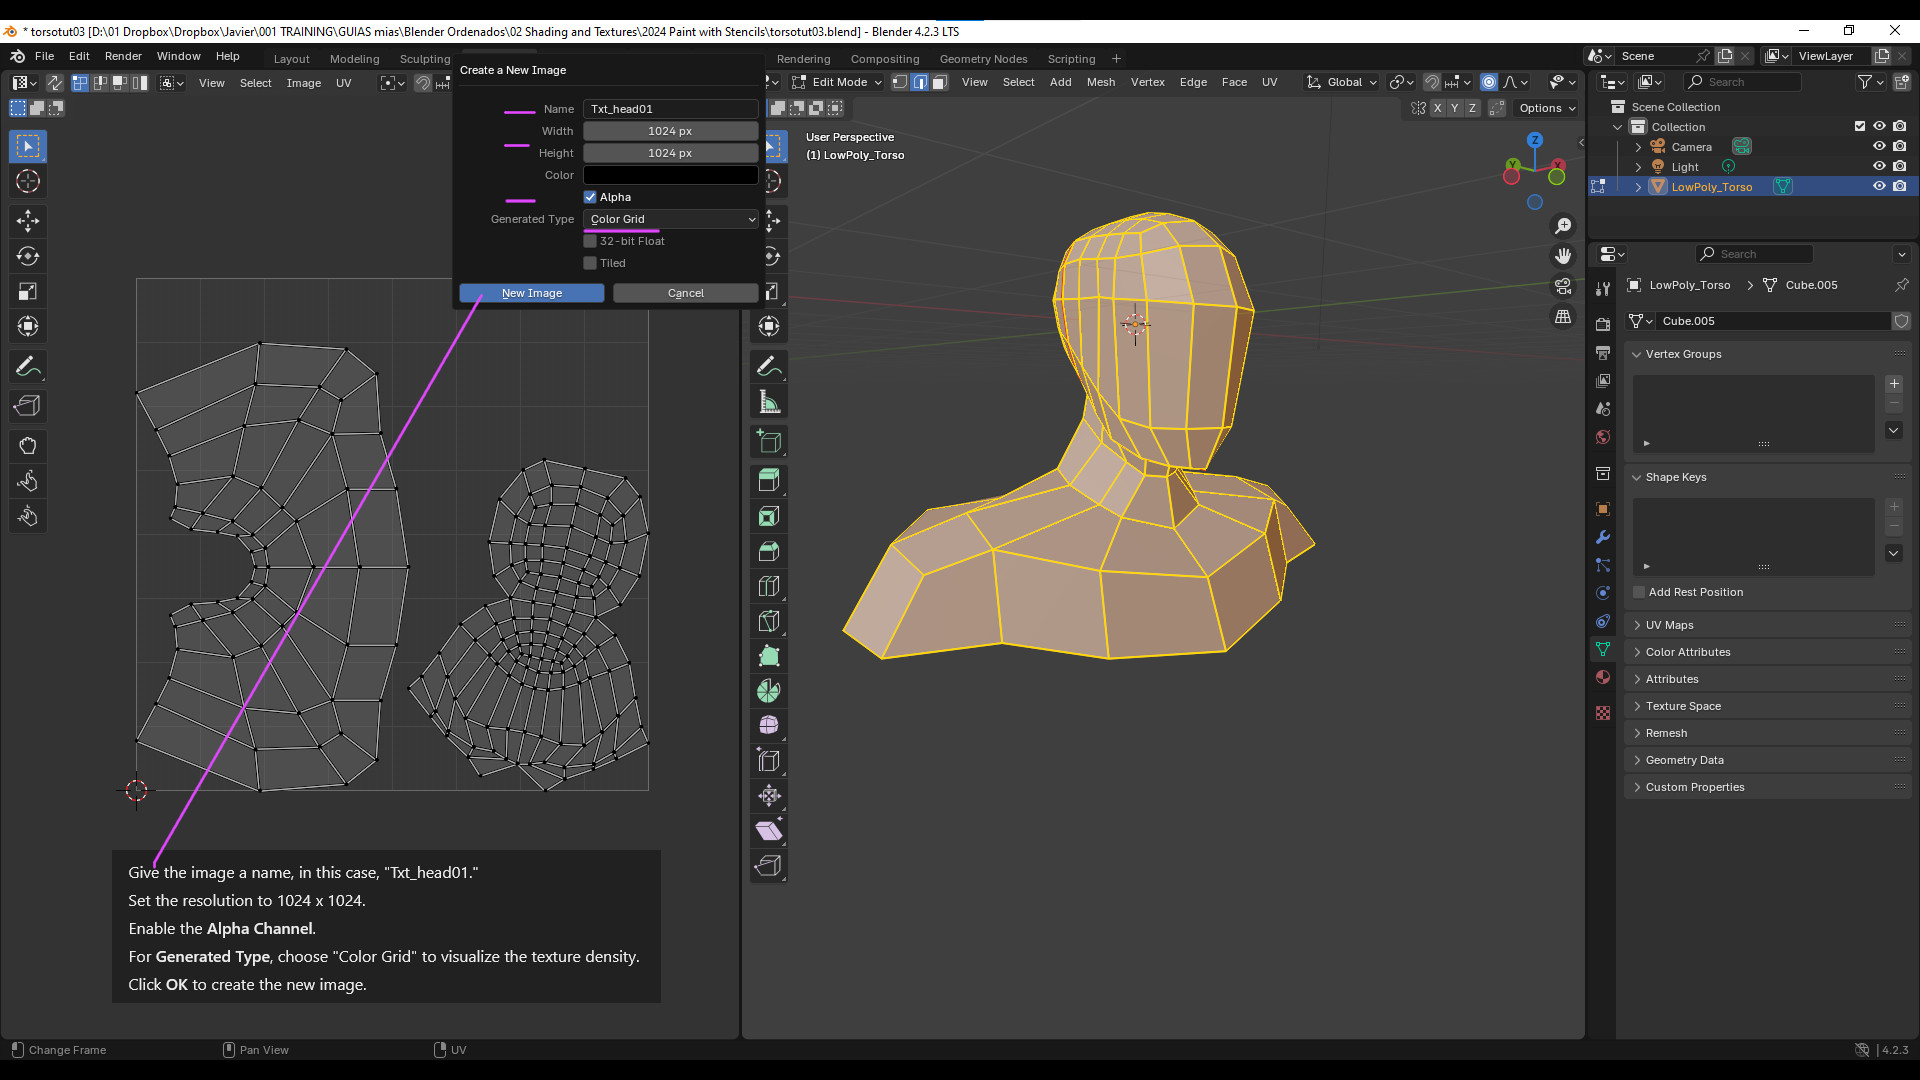Add a new vertex group plus button
This screenshot has height=1080, width=1920.
click(x=1894, y=384)
